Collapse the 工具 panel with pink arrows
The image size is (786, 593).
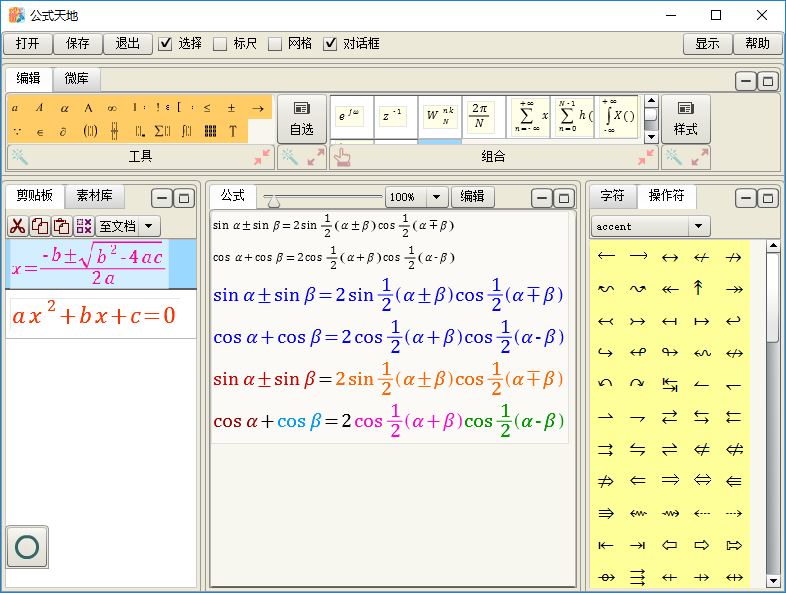[x=262, y=157]
